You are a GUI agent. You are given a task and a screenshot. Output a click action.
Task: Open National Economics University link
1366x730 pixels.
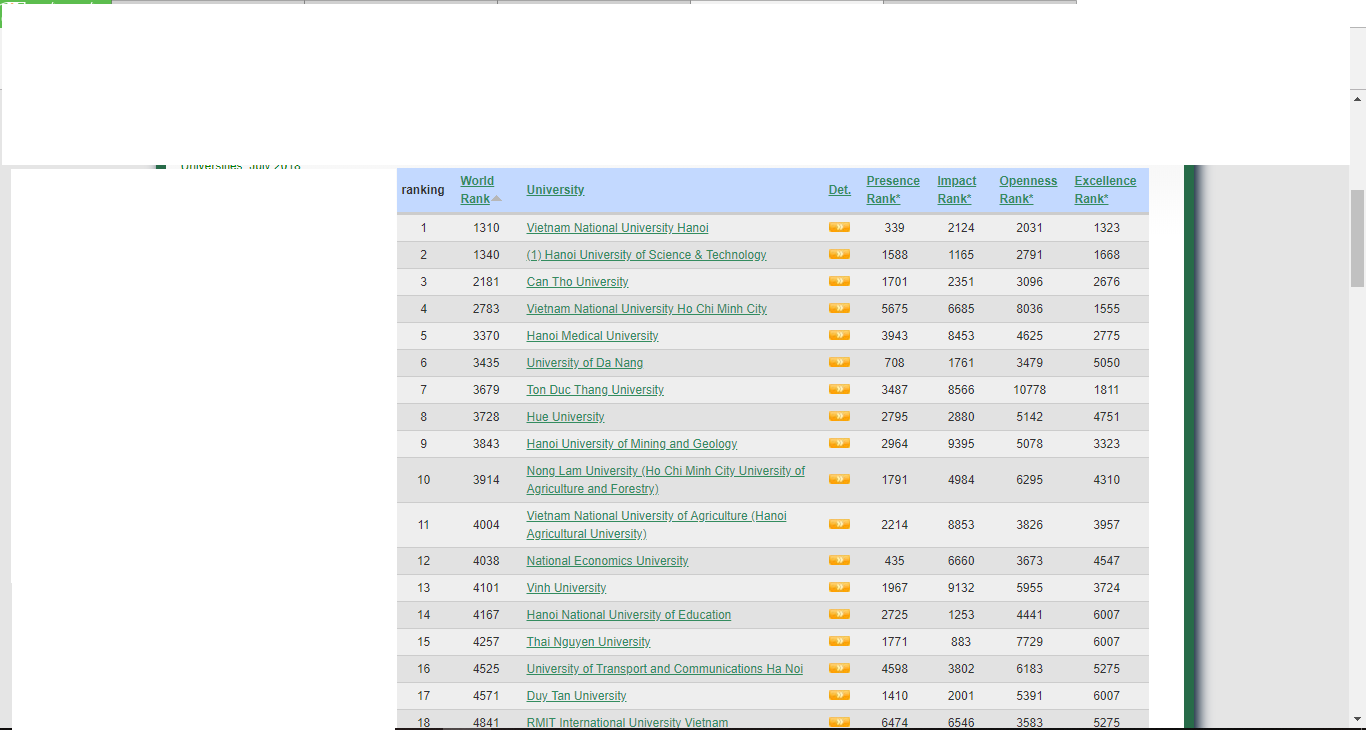pyautogui.click(x=607, y=561)
